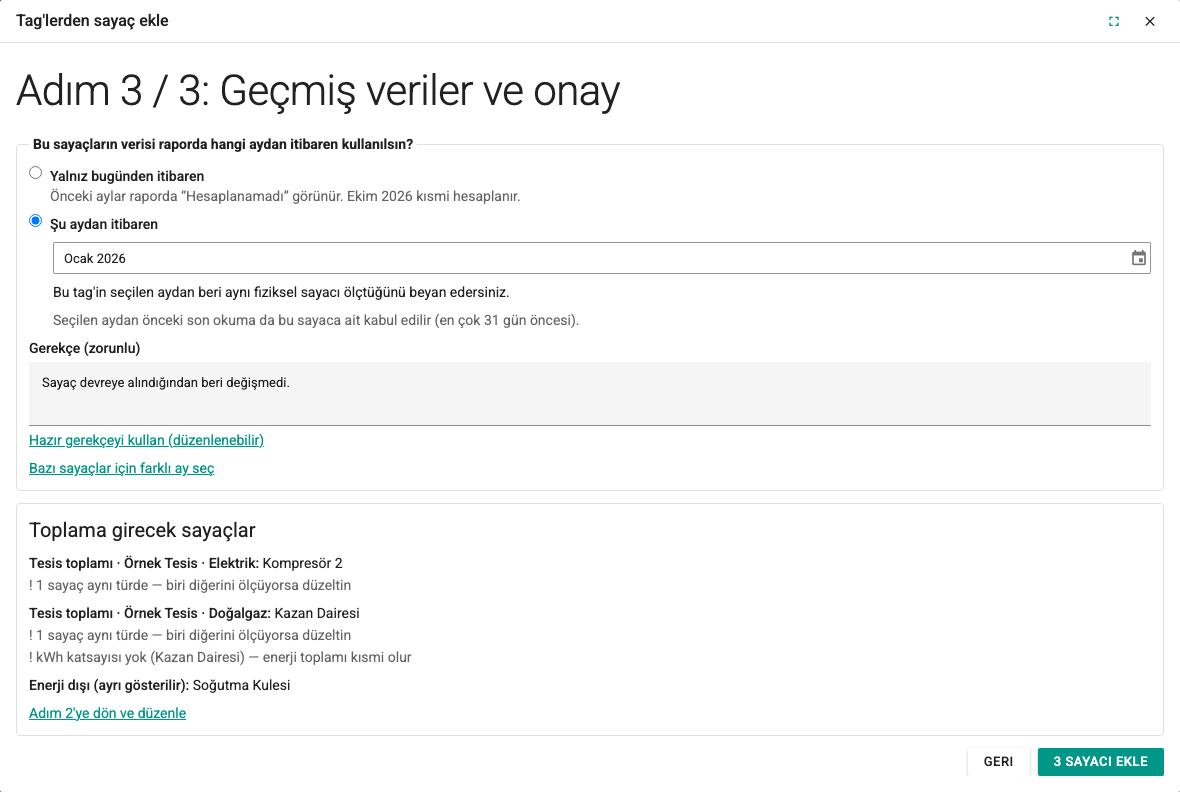
Task: Select 'Şu aydan itibaren' radio button
Action: (x=35, y=221)
